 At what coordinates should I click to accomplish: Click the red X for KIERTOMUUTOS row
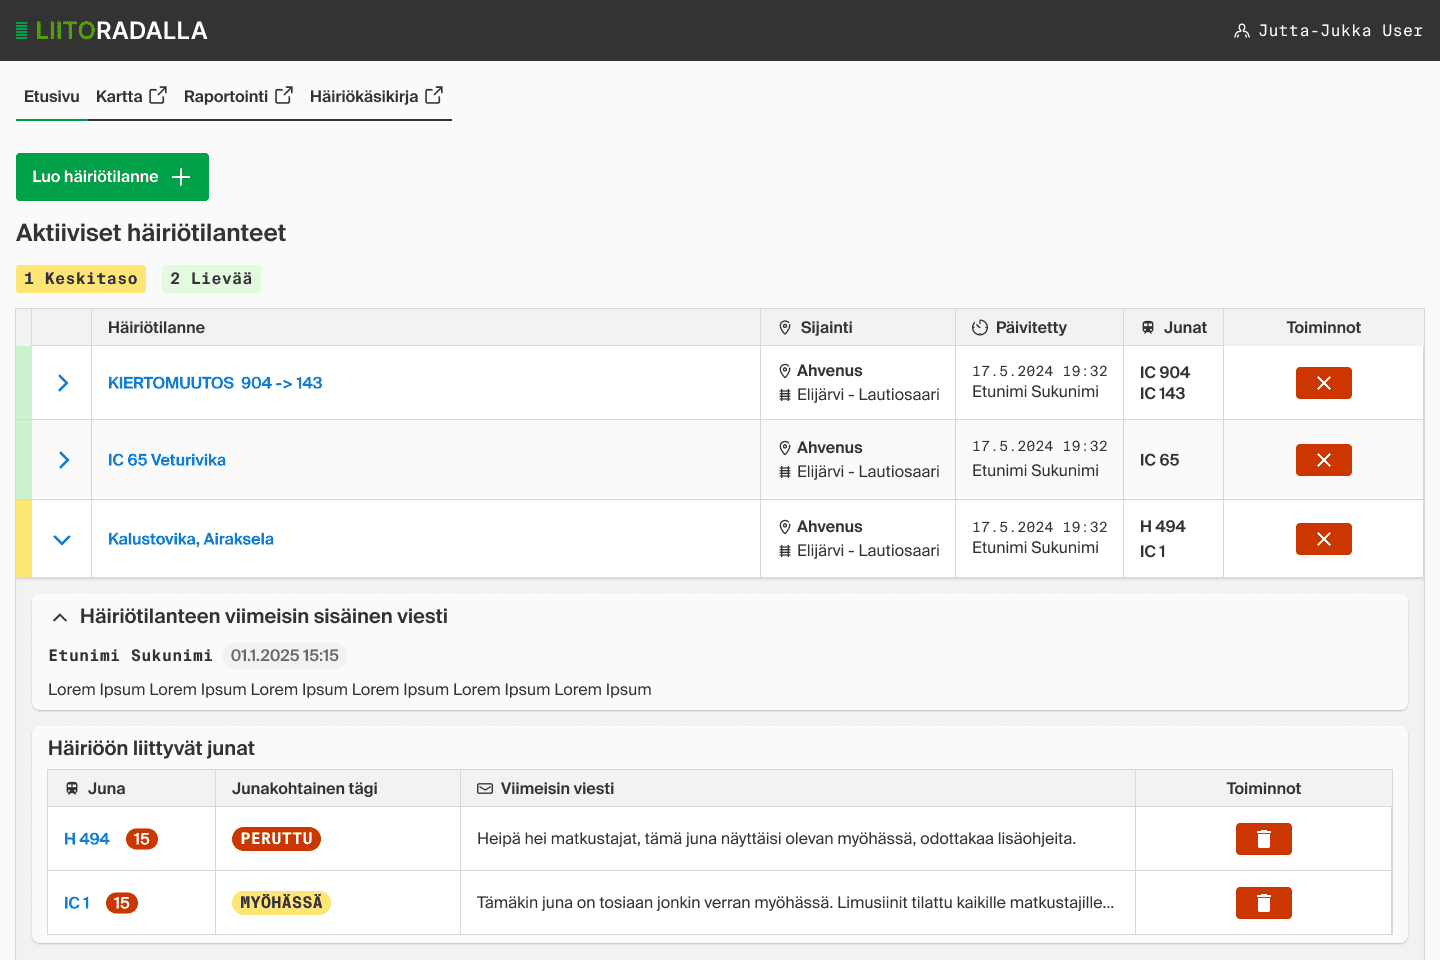click(1323, 383)
